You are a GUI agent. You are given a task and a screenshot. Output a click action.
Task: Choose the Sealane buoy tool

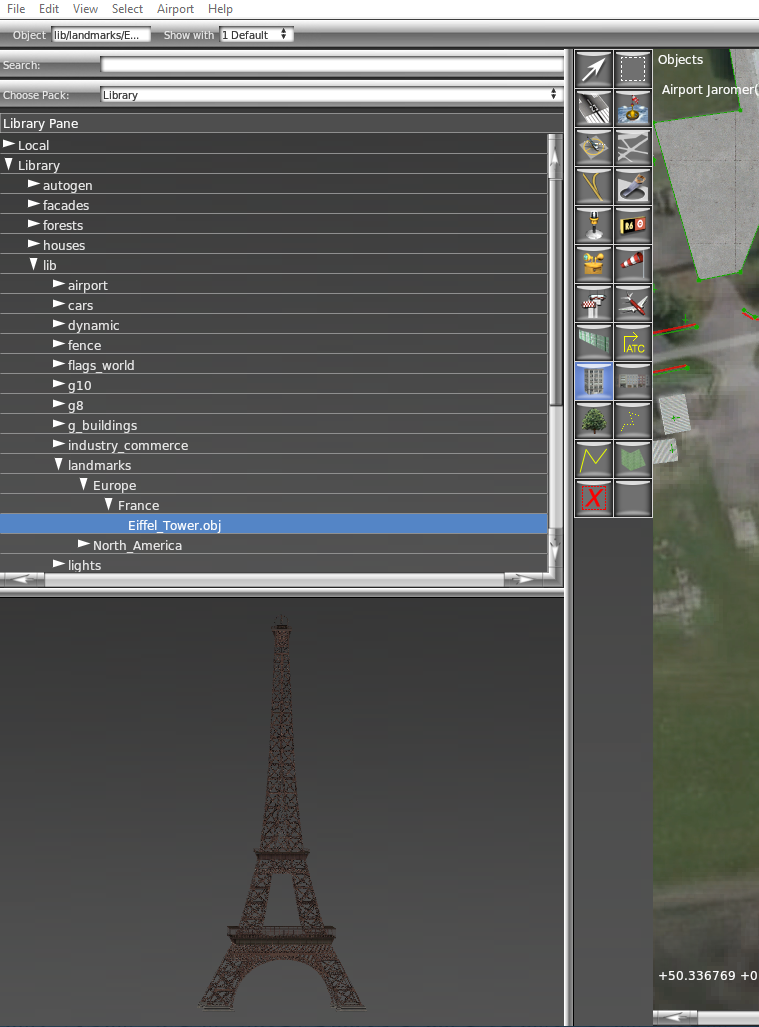click(633, 107)
